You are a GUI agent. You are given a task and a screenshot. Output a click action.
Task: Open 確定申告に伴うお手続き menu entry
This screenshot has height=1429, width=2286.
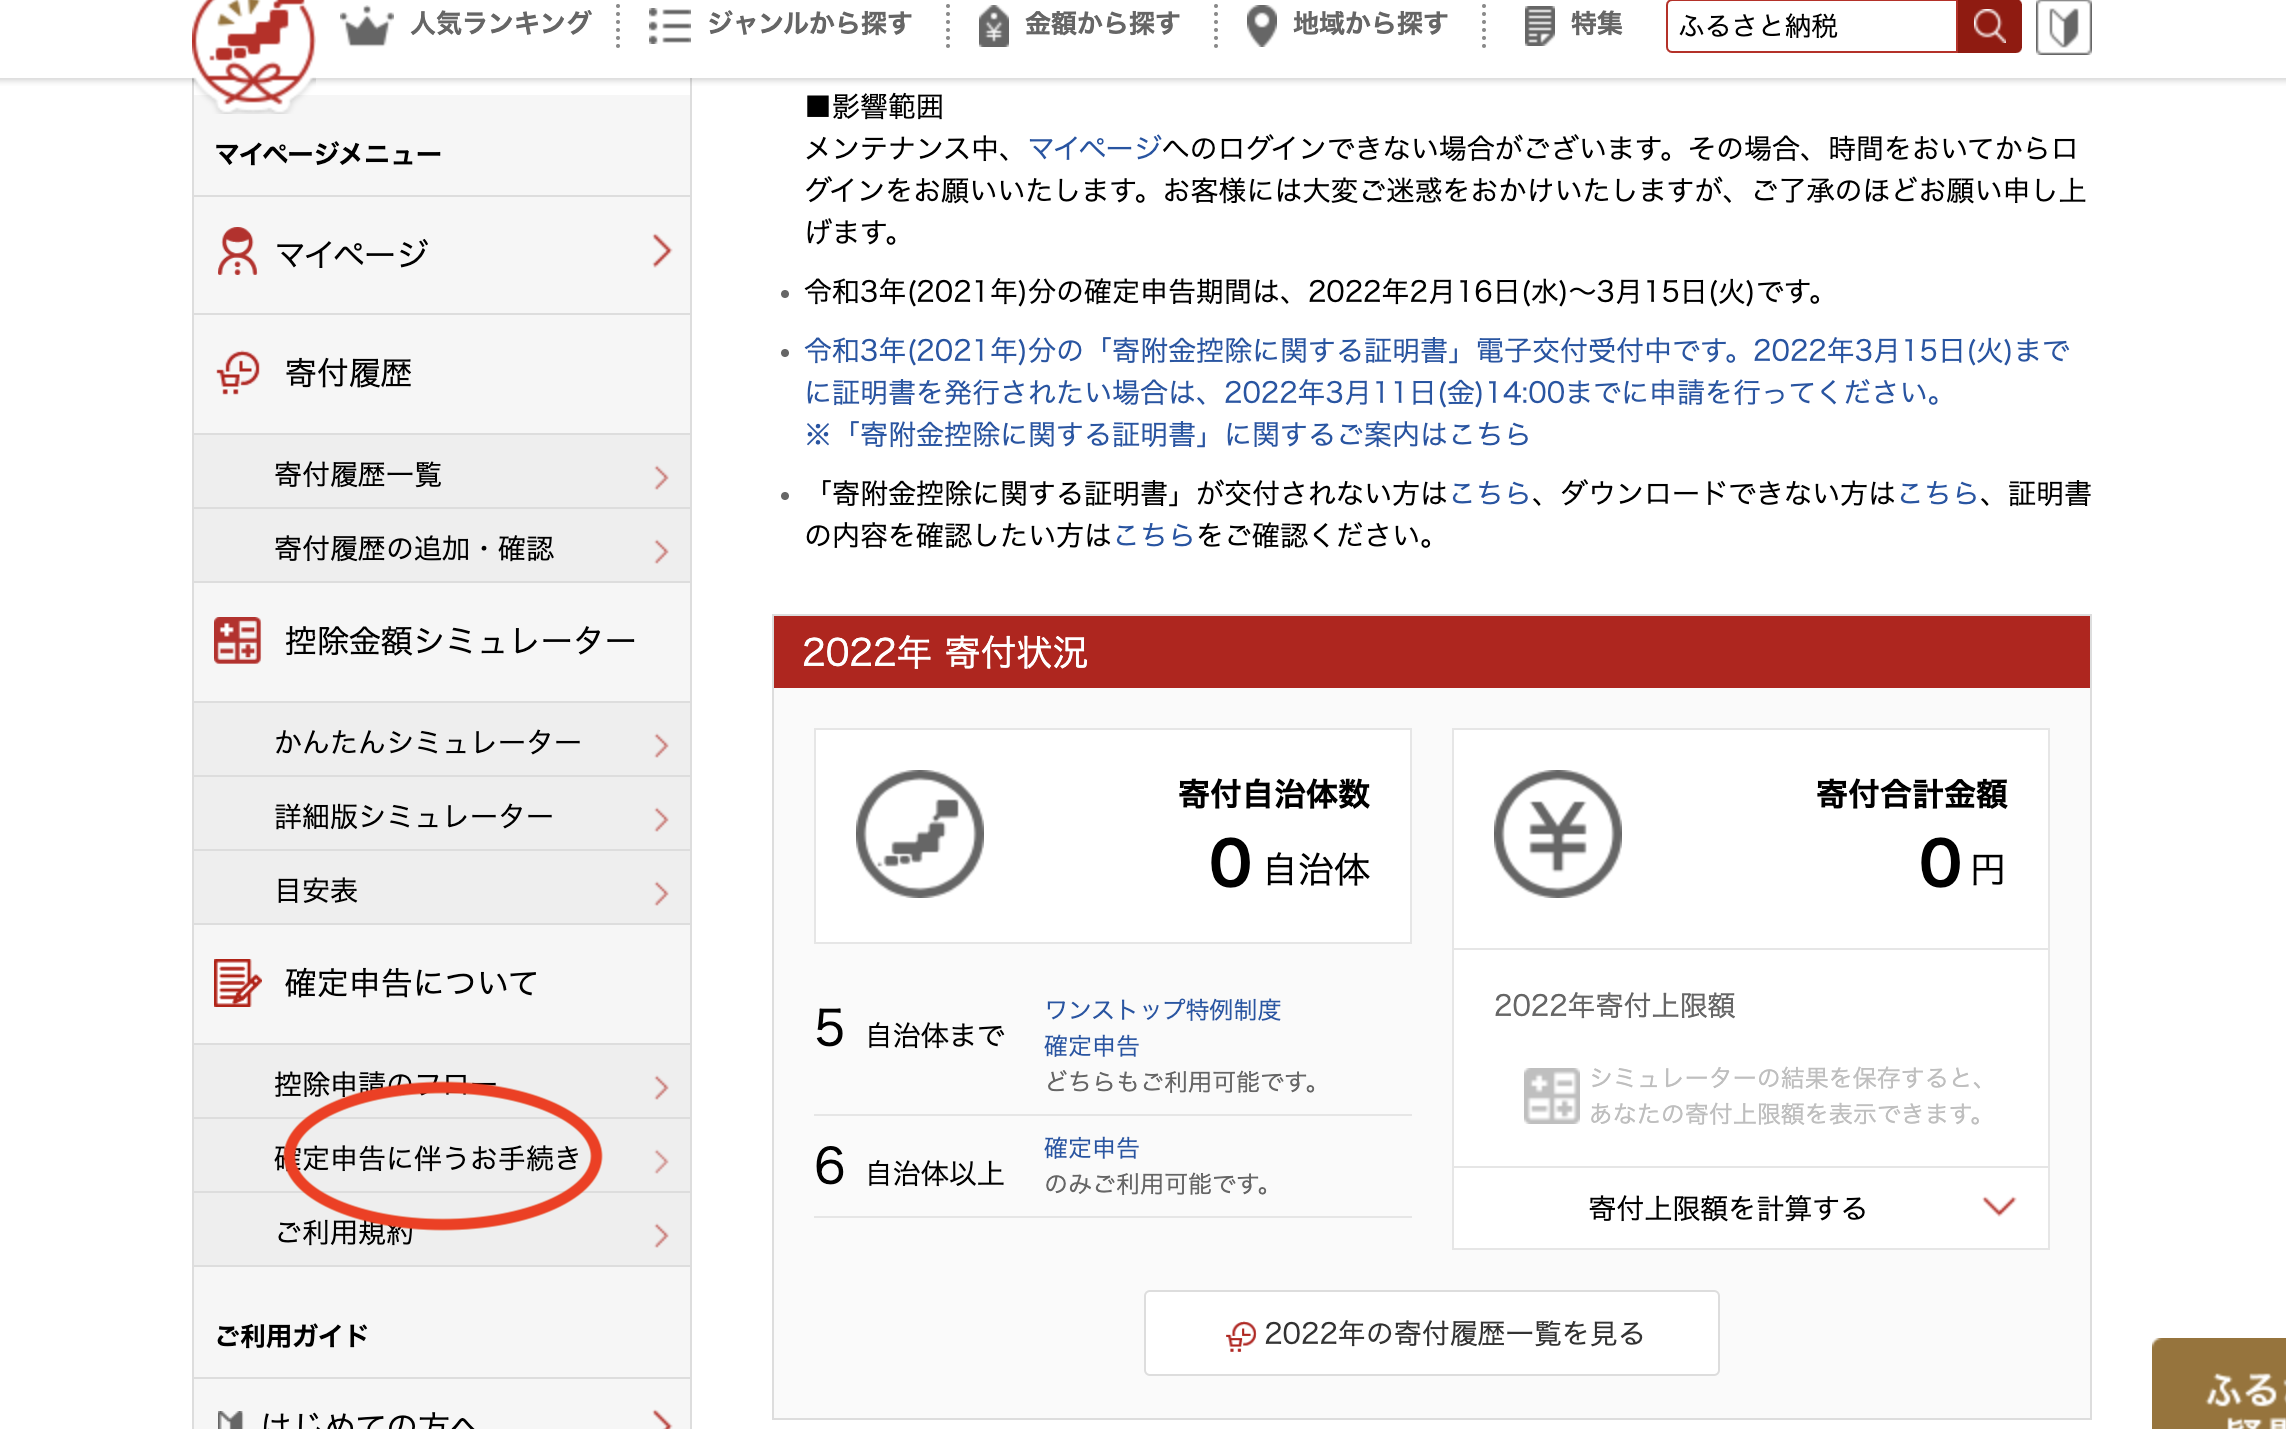[428, 1158]
